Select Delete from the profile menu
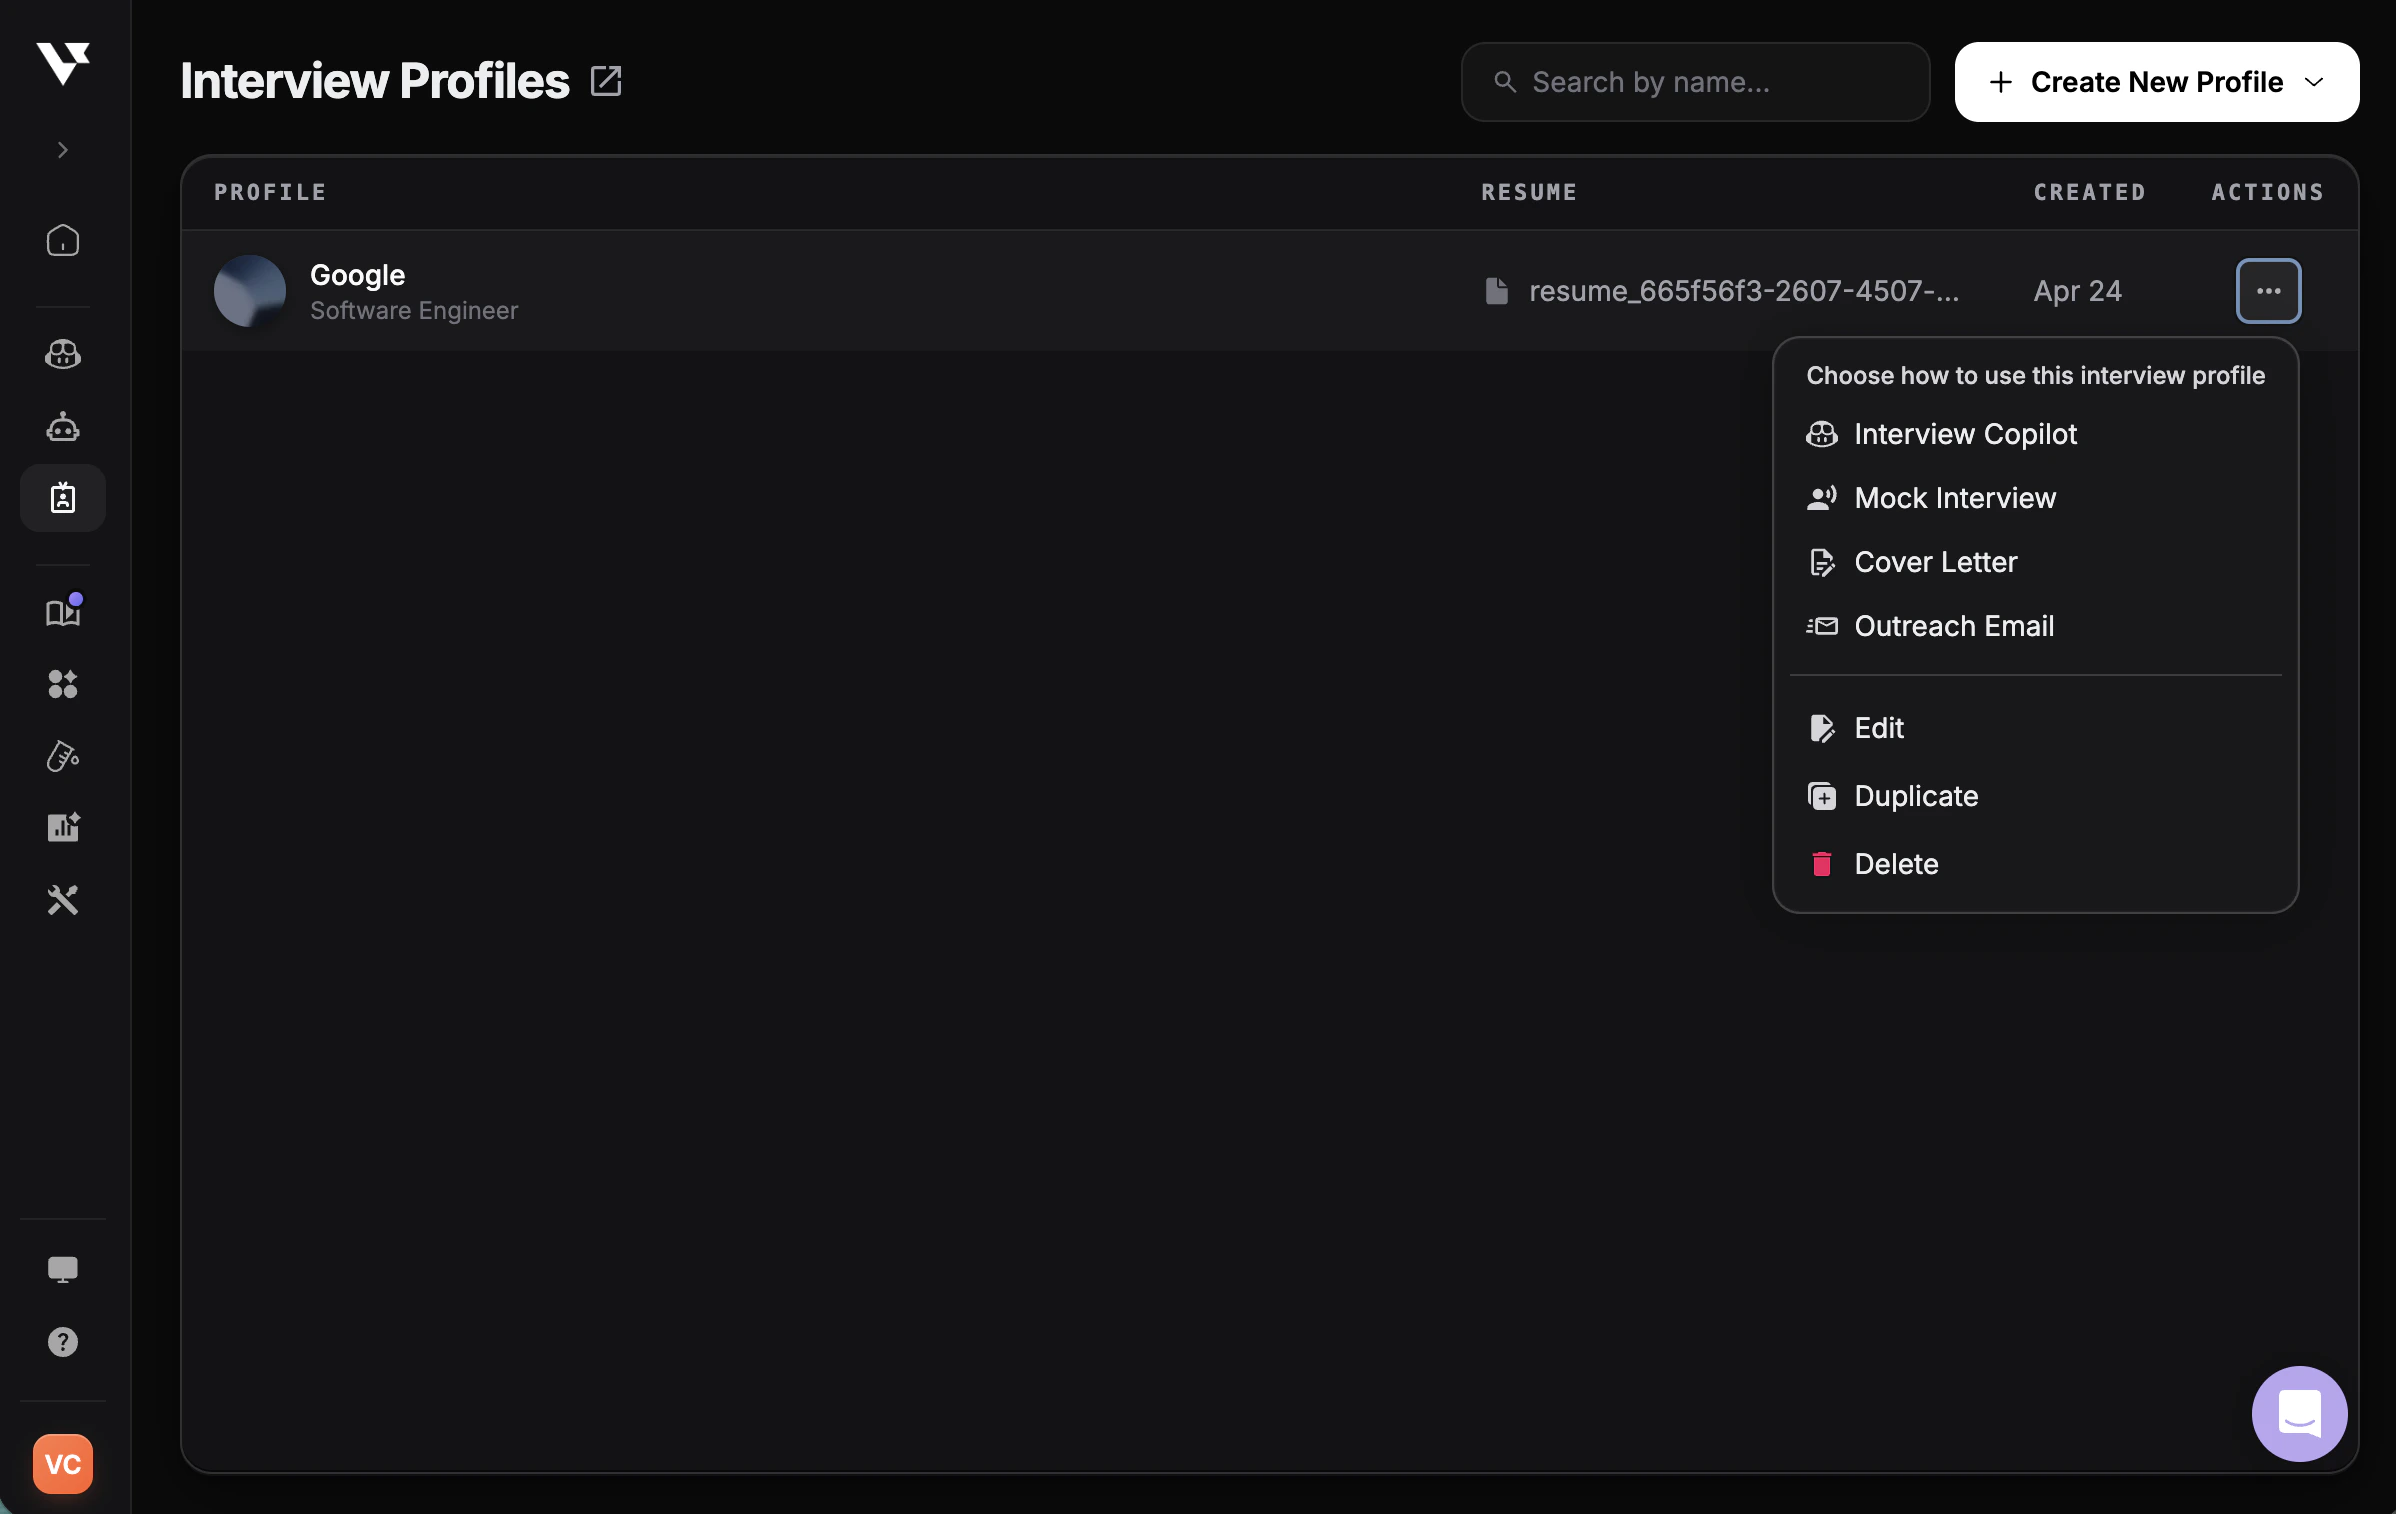This screenshot has width=2396, height=1514. click(x=1895, y=863)
